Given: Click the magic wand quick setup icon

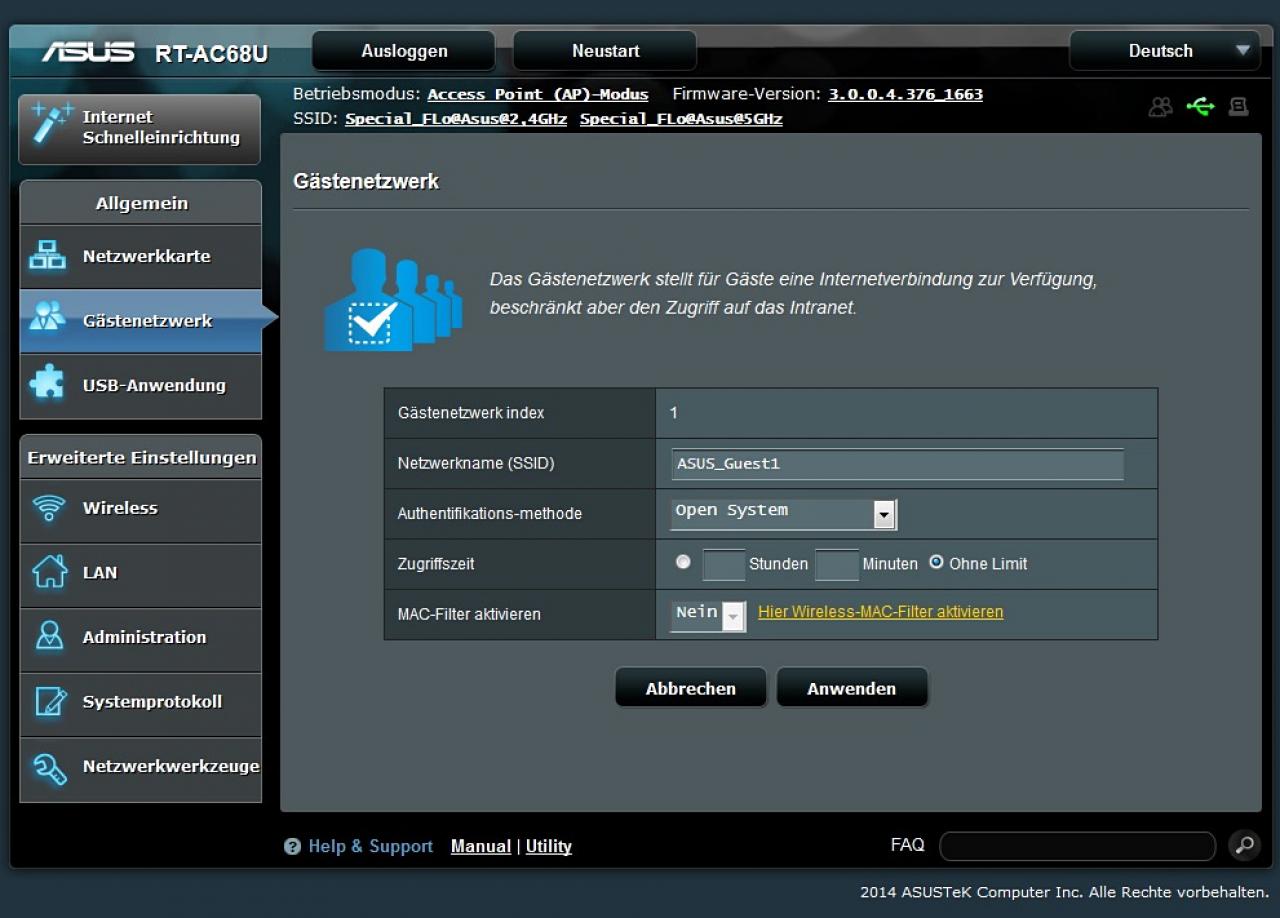Looking at the screenshot, I should click(51, 125).
